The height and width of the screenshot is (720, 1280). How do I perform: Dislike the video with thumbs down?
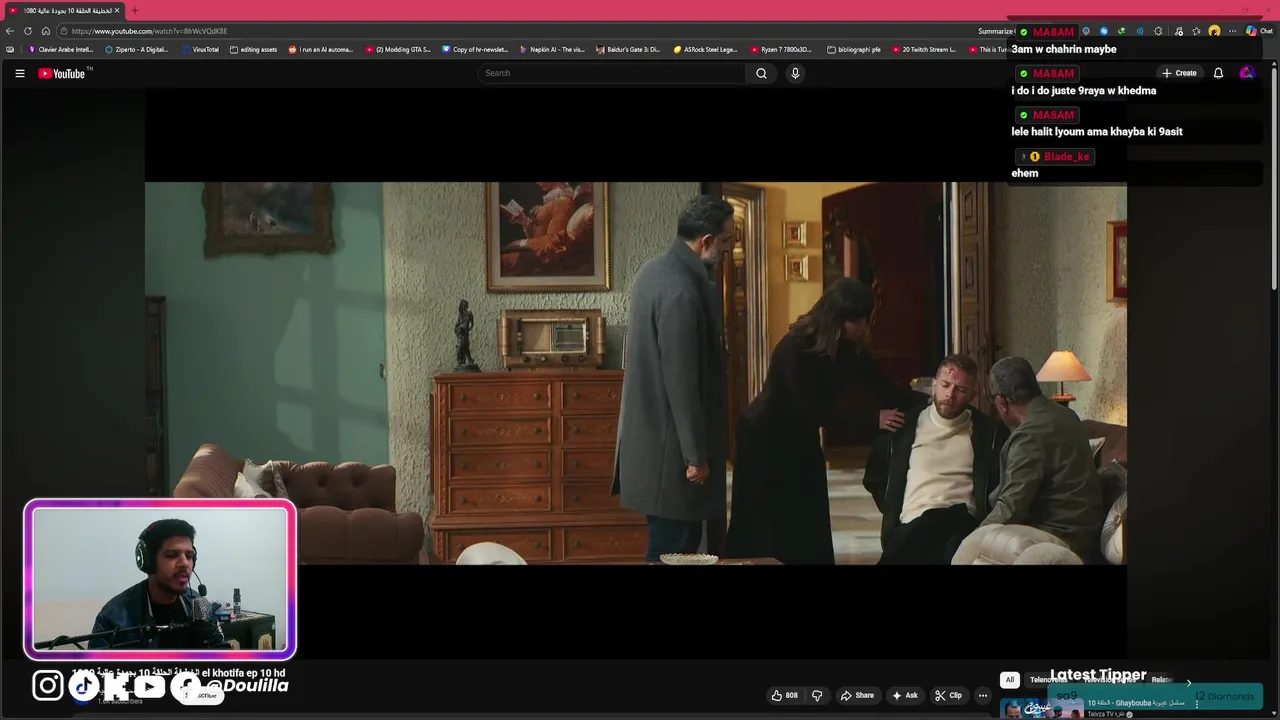point(817,695)
